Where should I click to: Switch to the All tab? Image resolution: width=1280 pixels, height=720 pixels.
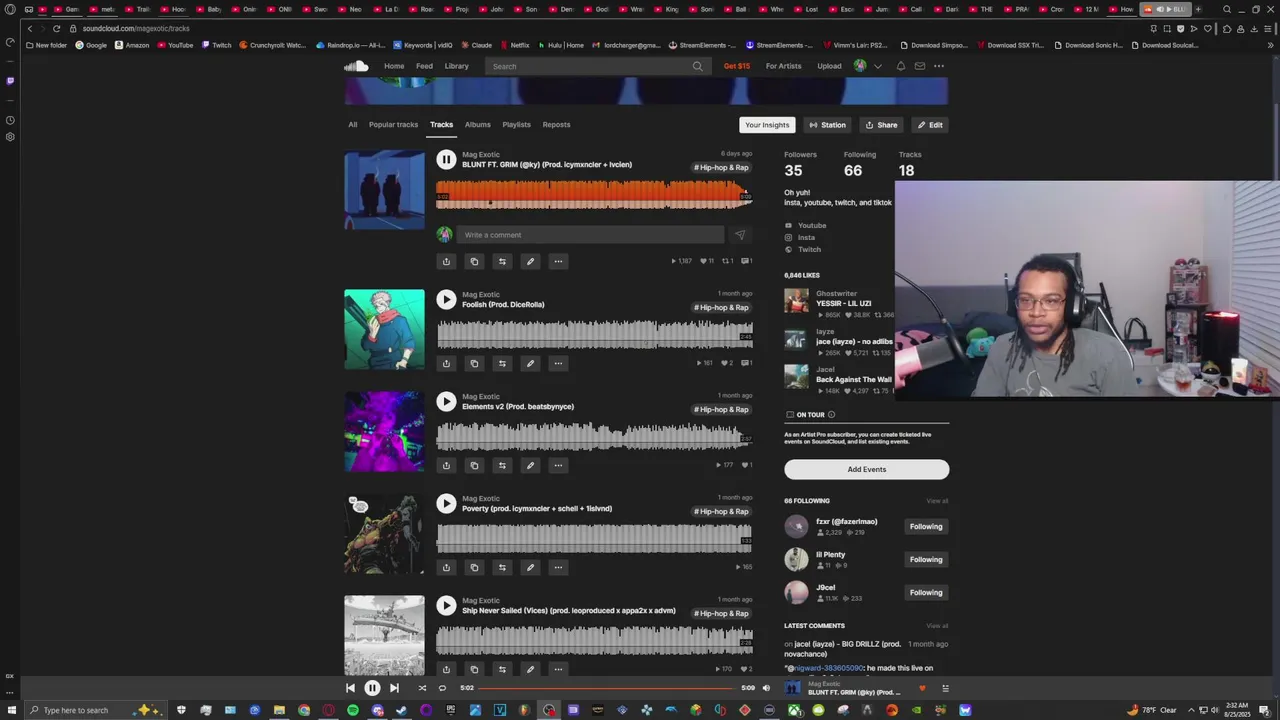coord(352,125)
